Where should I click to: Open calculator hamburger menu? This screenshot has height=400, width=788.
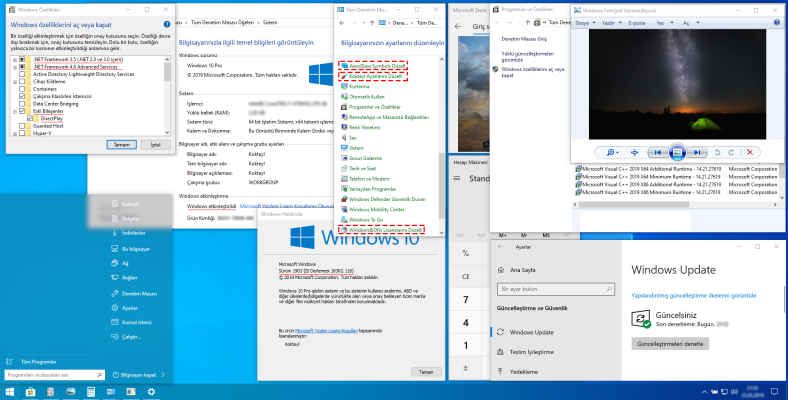[x=457, y=178]
